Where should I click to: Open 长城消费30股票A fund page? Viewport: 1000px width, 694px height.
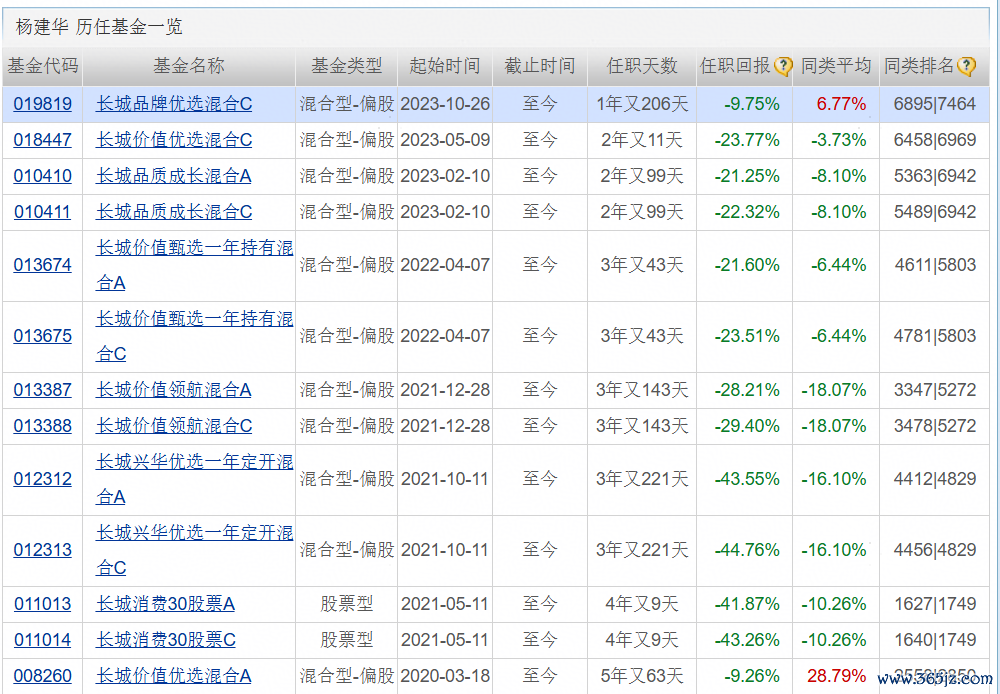pyautogui.click(x=165, y=603)
